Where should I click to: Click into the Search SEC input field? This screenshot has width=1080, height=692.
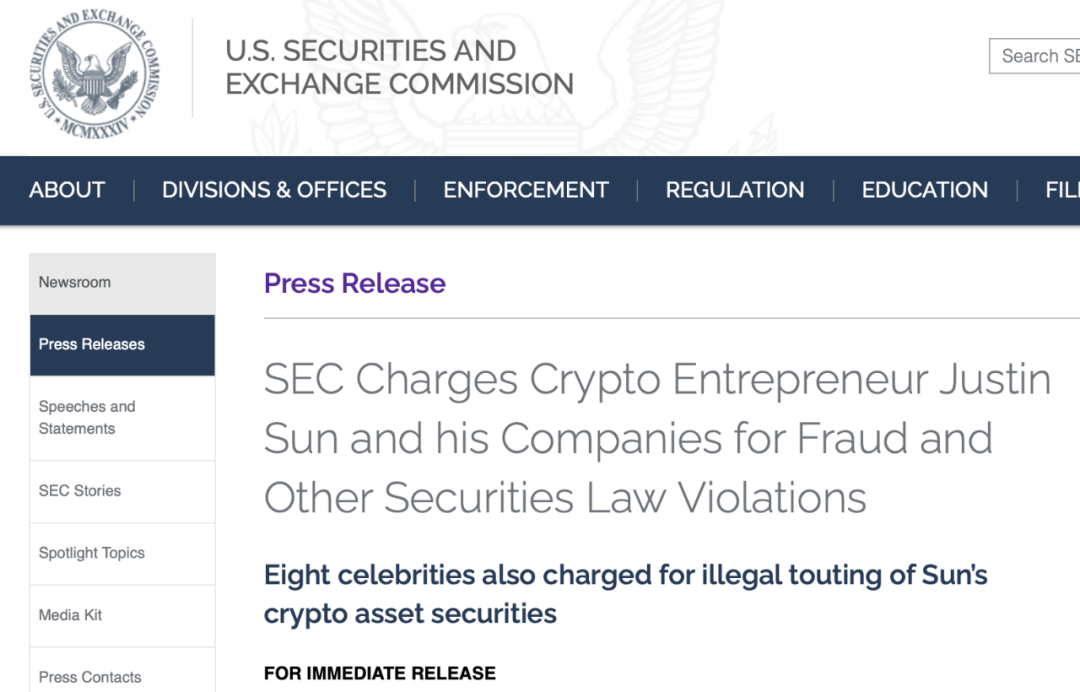pos(1035,56)
